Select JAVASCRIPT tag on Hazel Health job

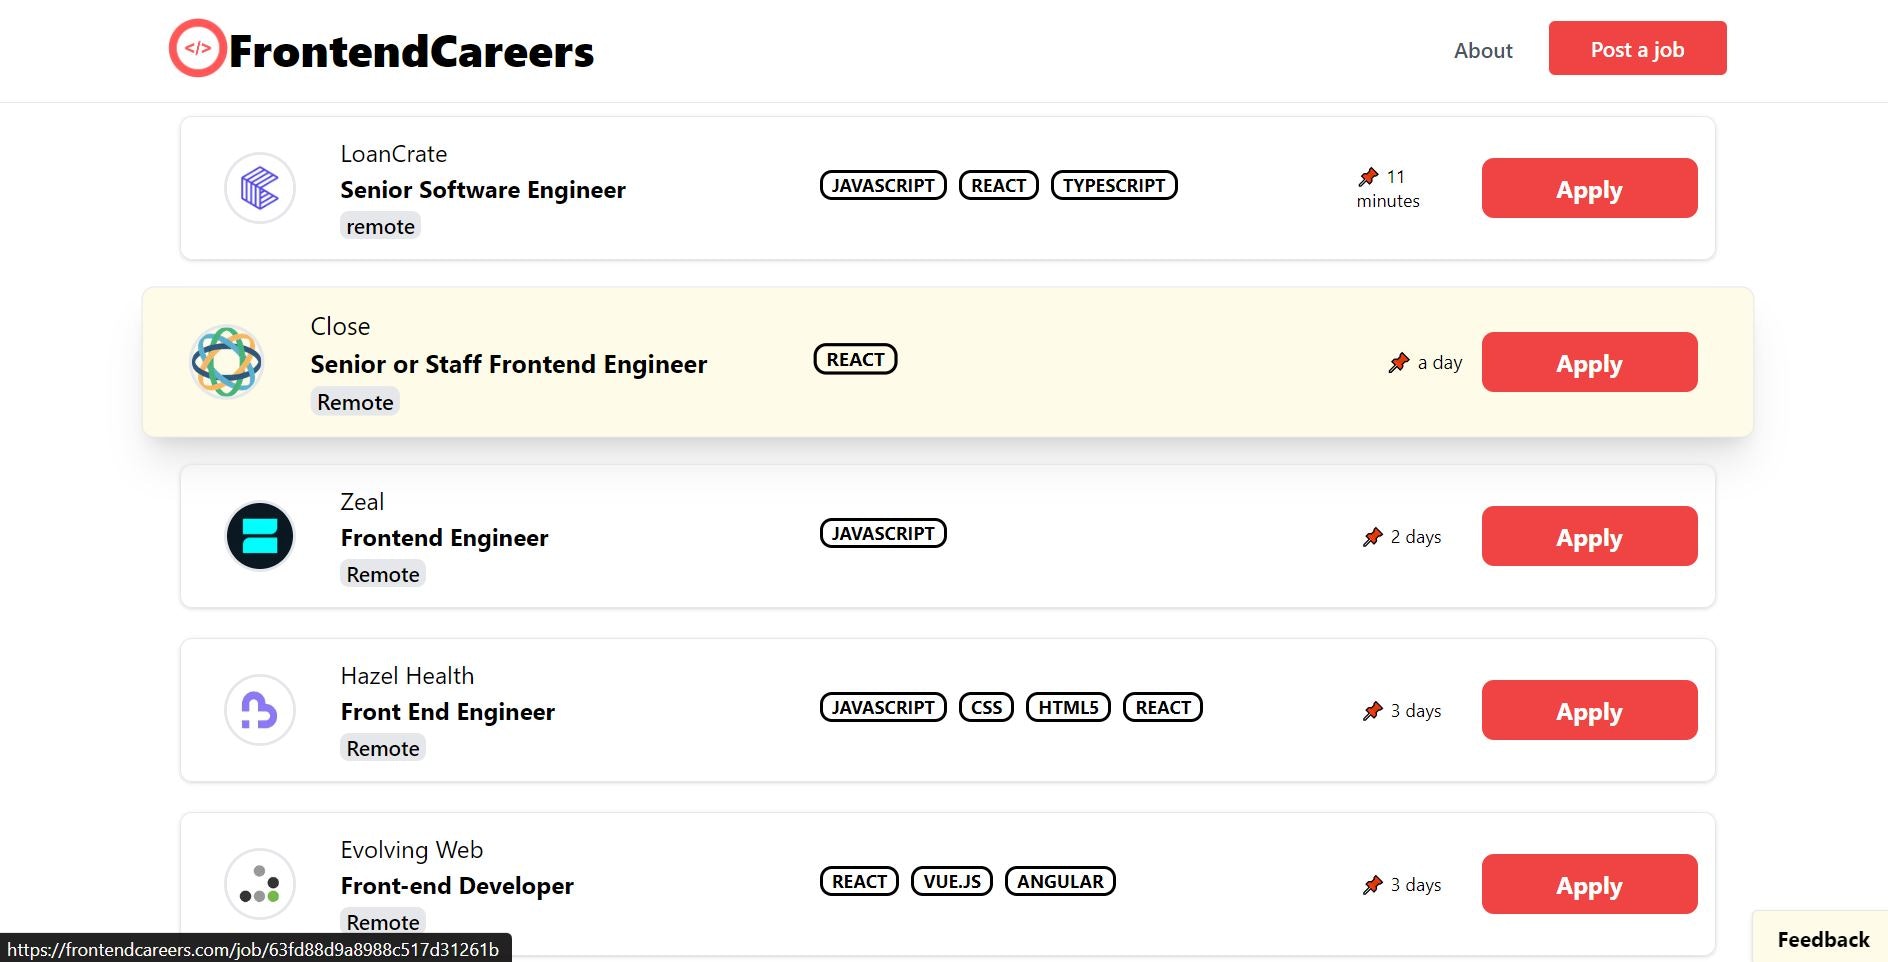coord(883,707)
